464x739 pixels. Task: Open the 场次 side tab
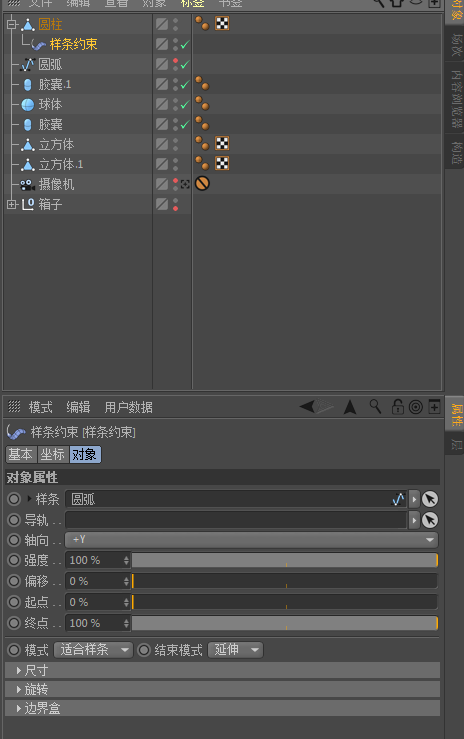(455, 45)
